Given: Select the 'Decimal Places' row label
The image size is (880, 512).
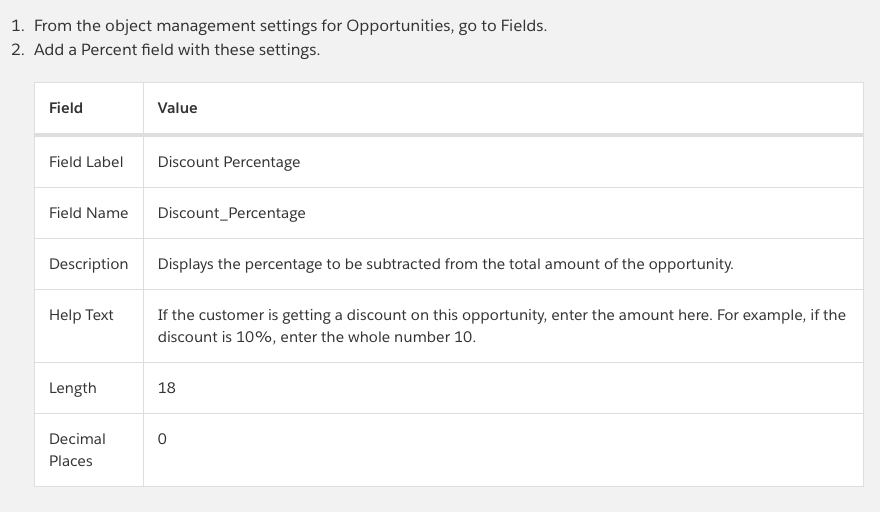Looking at the screenshot, I should tap(77, 450).
